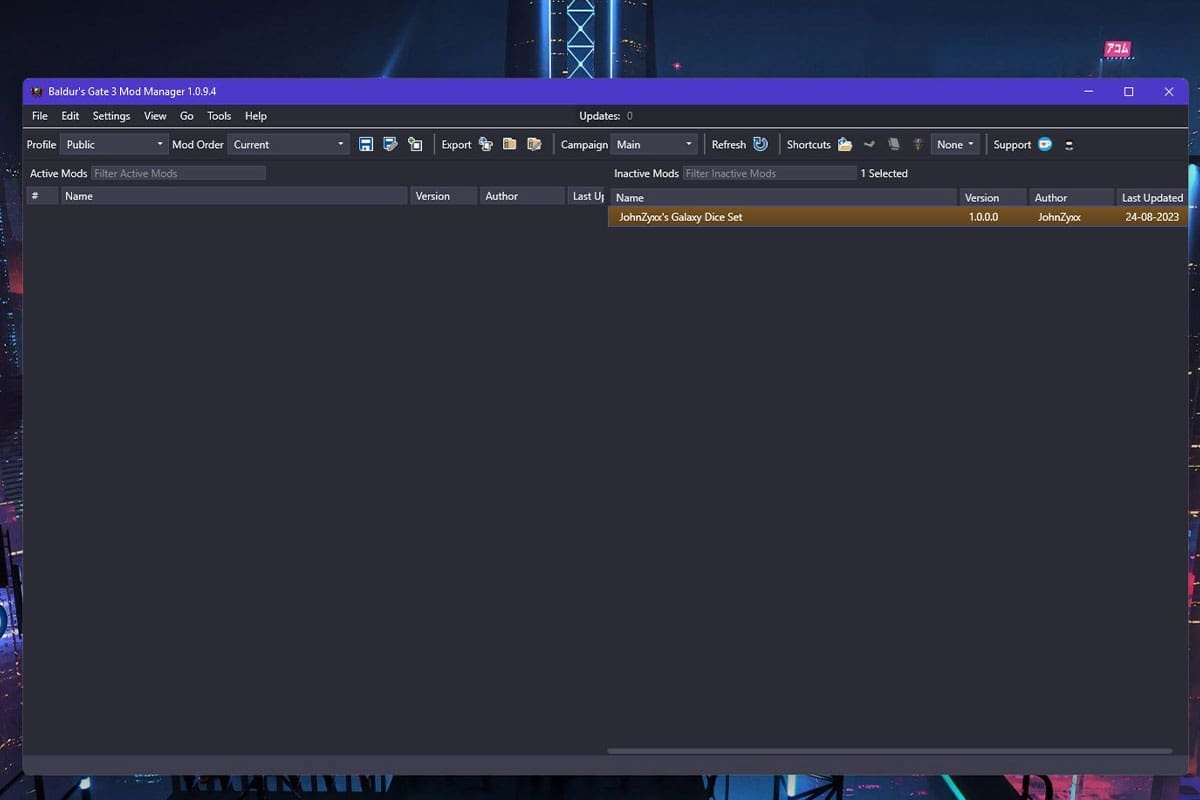Sort inactive mods by Author column
The height and width of the screenshot is (800, 1200).
(x=1071, y=198)
